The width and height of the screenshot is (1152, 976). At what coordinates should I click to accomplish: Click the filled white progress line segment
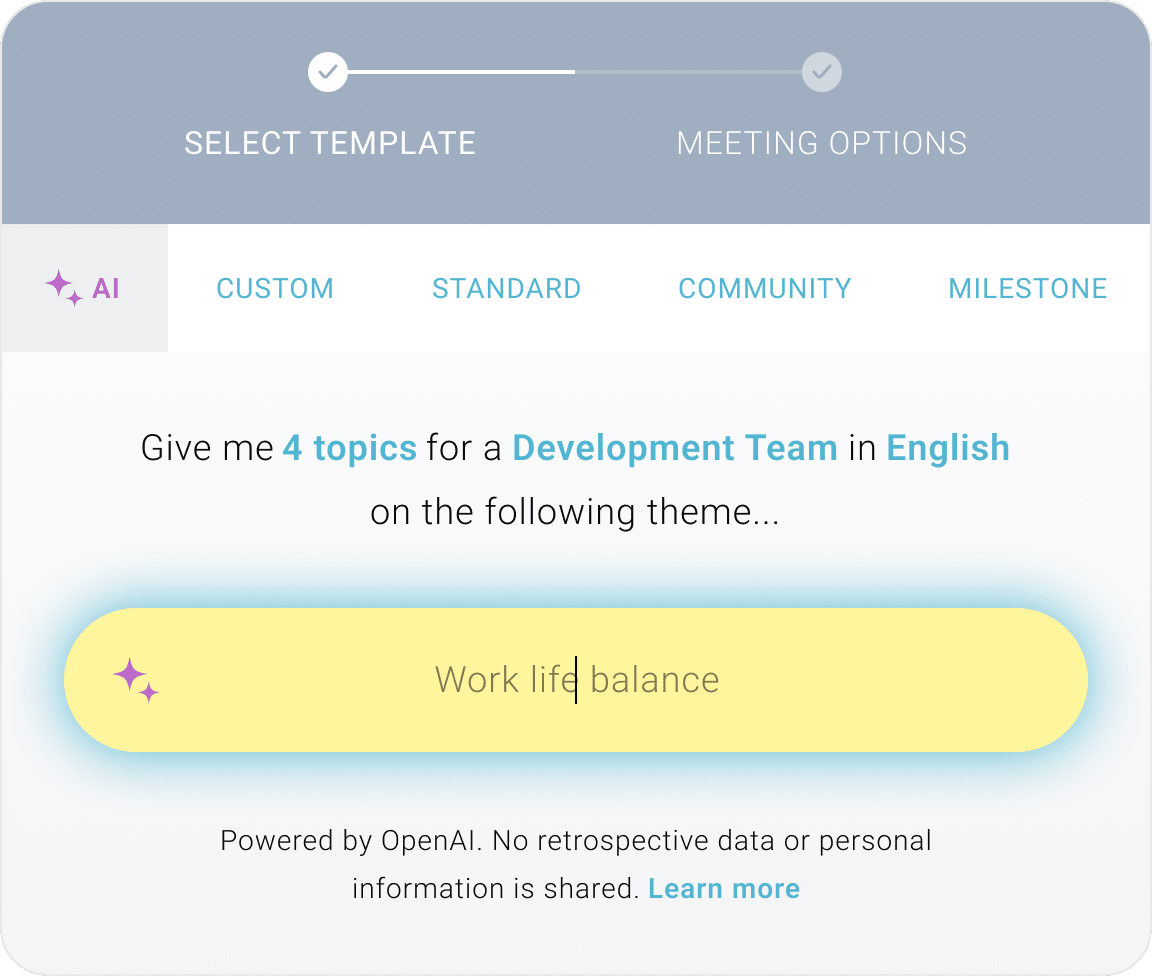click(x=460, y=72)
